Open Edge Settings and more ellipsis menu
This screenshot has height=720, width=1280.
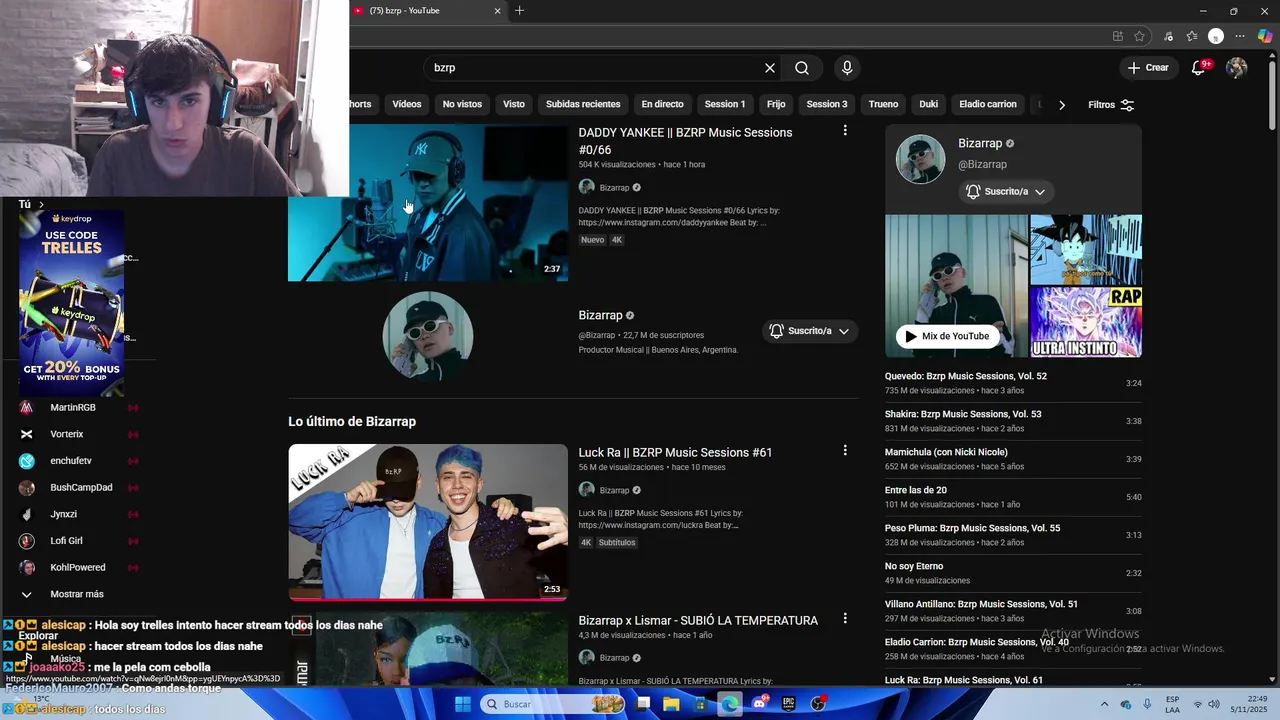point(1240,36)
